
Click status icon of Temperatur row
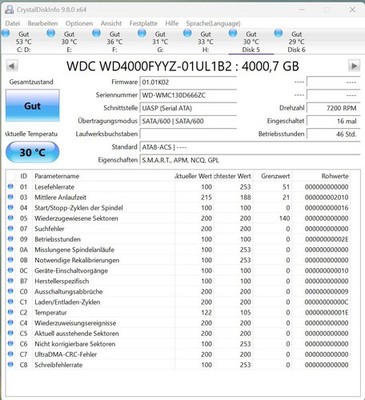11,312
